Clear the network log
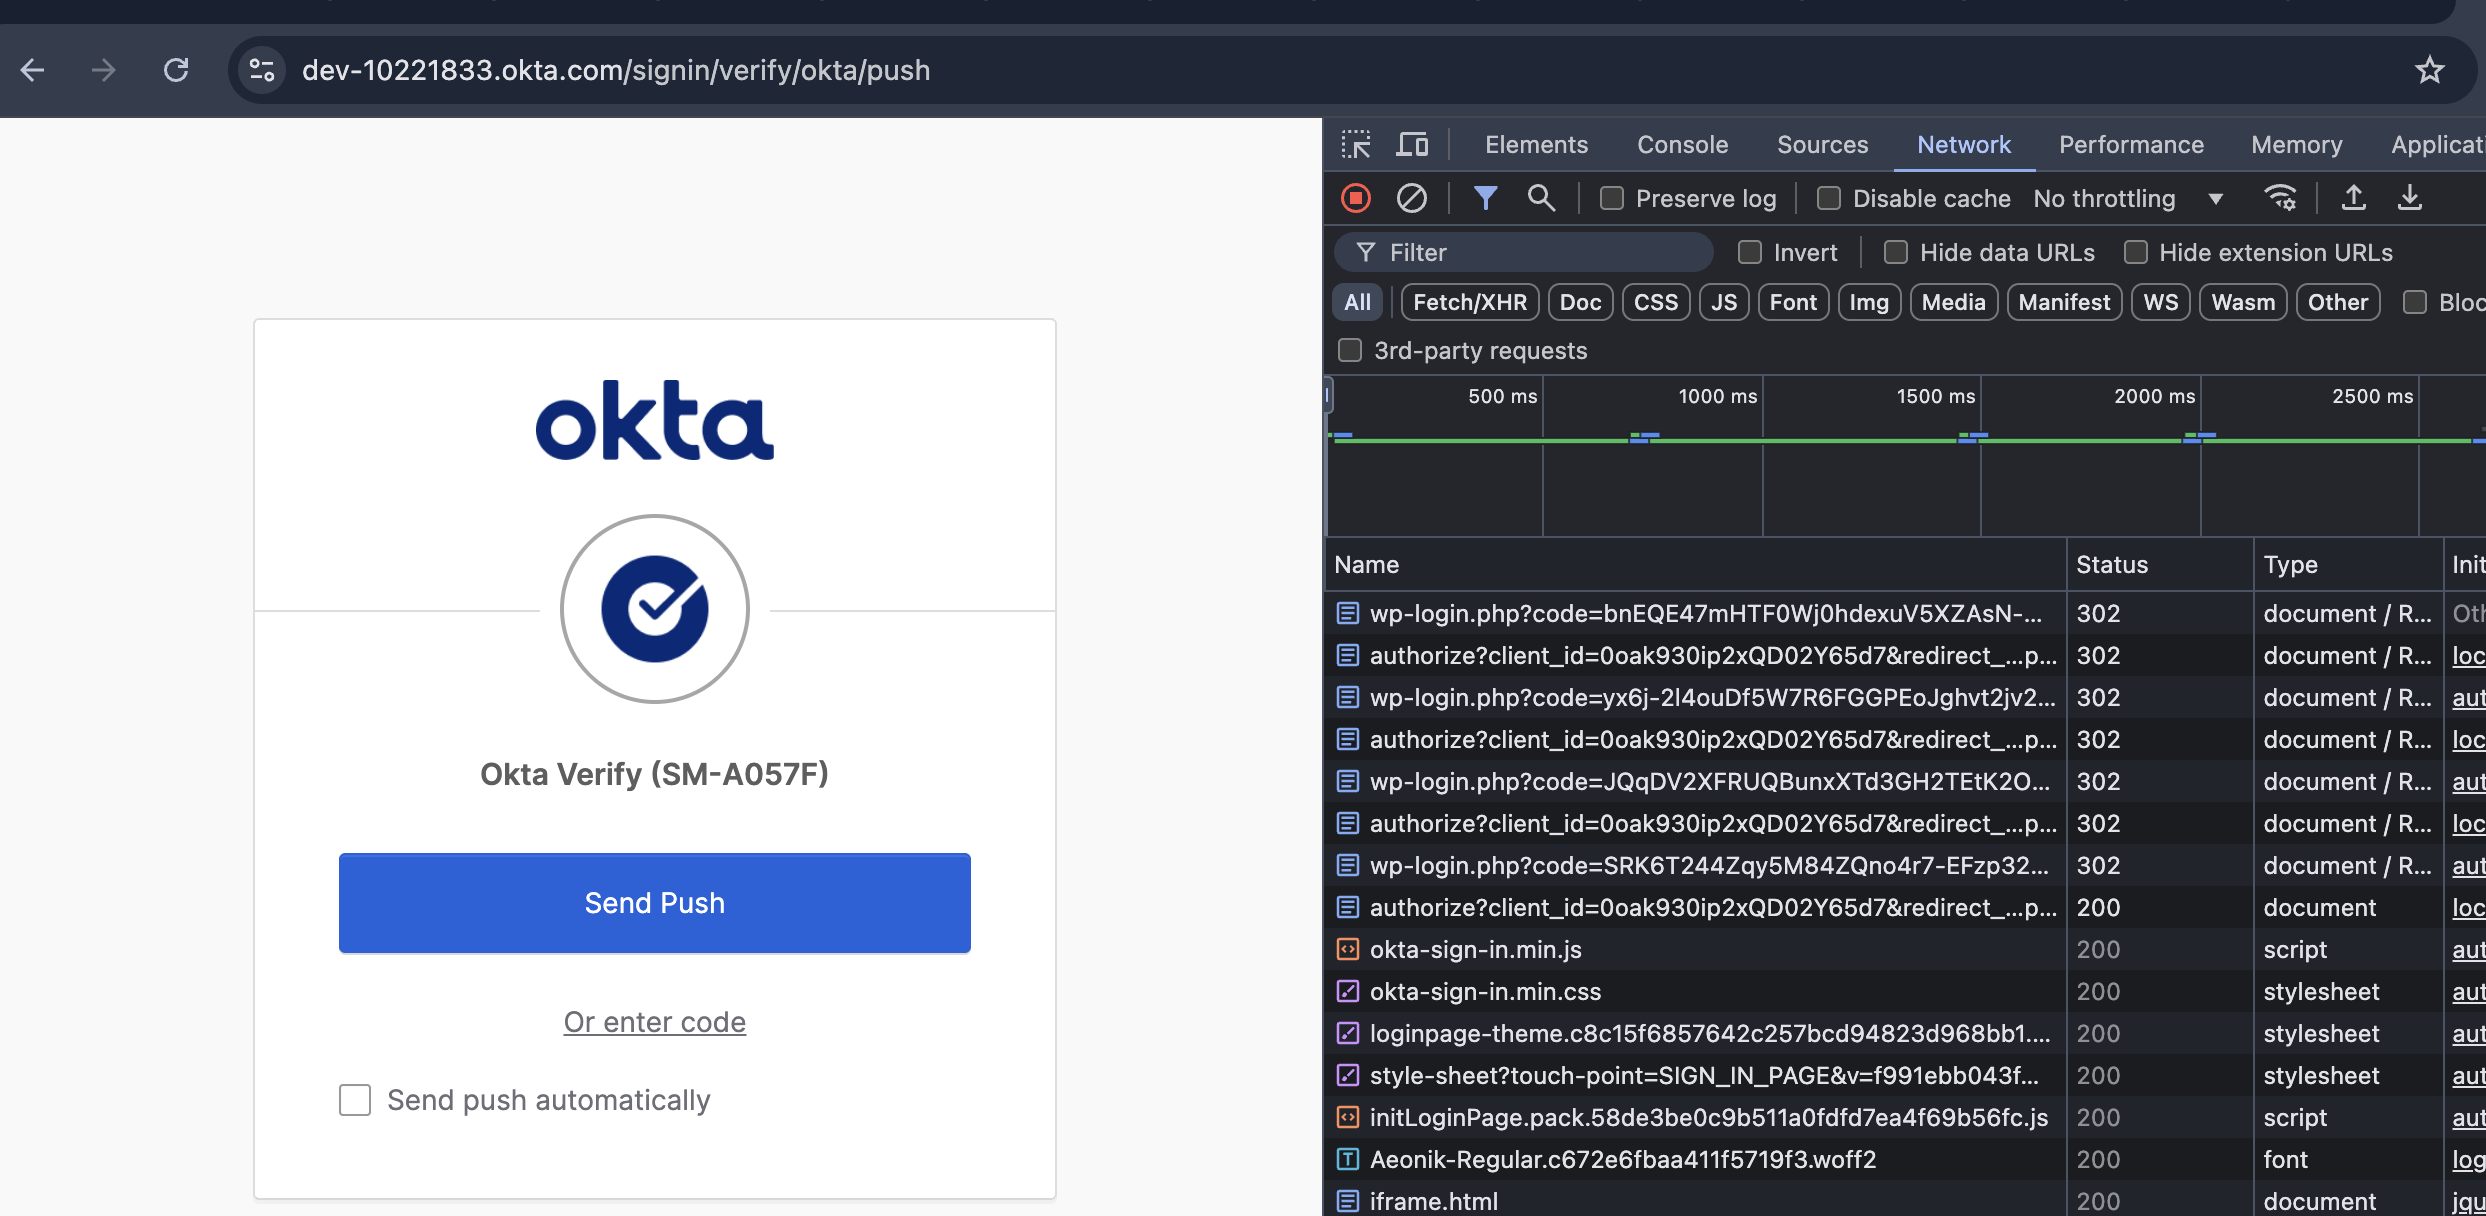Viewport: 2486px width, 1216px height. click(1411, 198)
